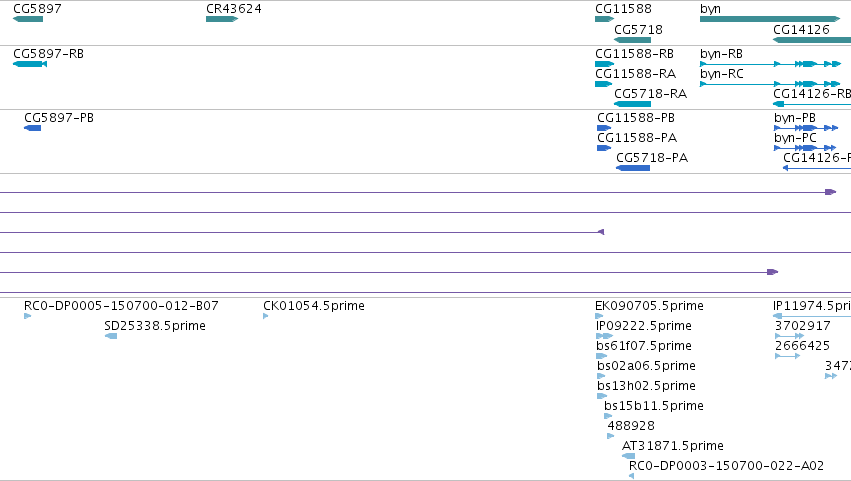
Task: Select EST EK090705.5prime
Action: coord(599,316)
